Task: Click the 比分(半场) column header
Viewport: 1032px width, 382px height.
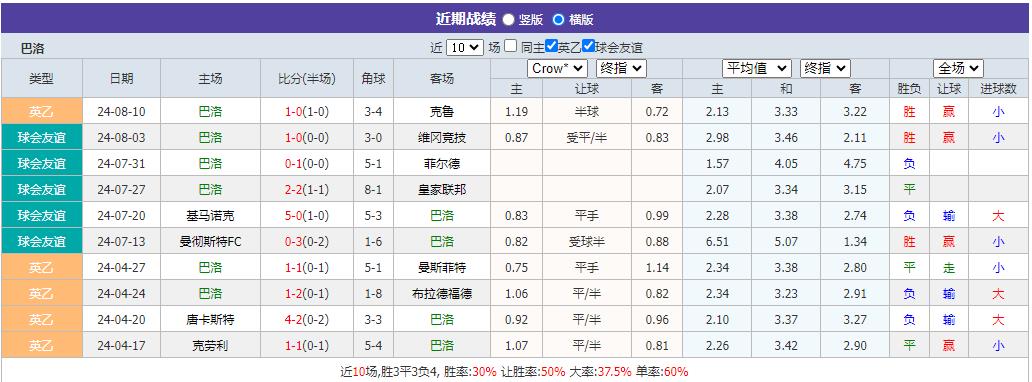Action: 307,78
